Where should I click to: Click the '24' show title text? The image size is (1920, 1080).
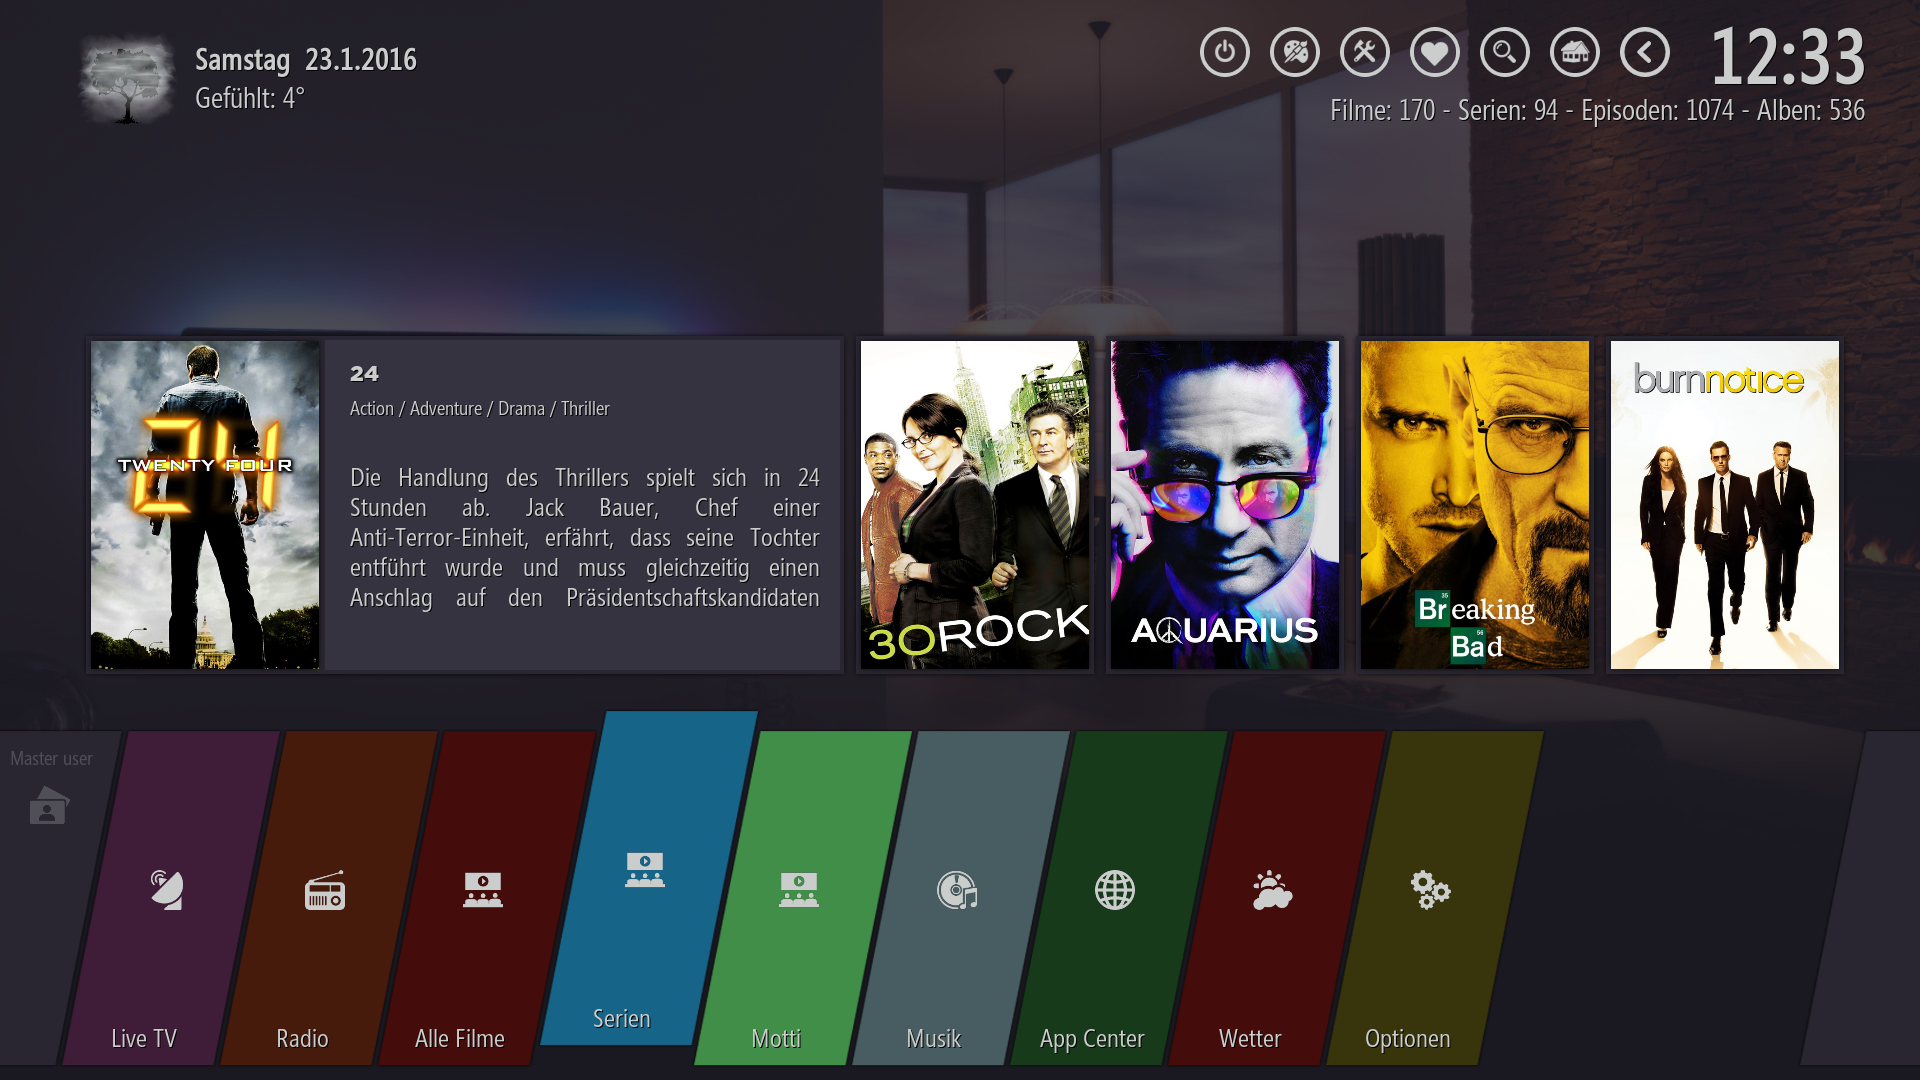click(x=364, y=374)
